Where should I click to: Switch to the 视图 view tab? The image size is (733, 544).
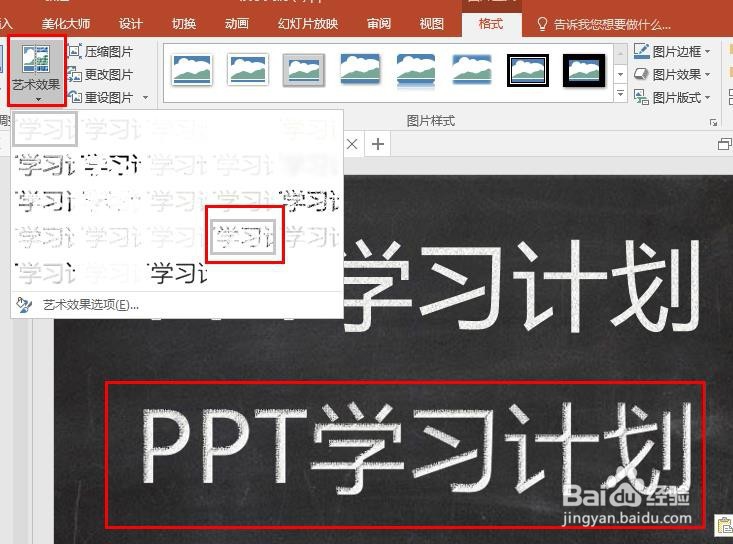pyautogui.click(x=431, y=23)
